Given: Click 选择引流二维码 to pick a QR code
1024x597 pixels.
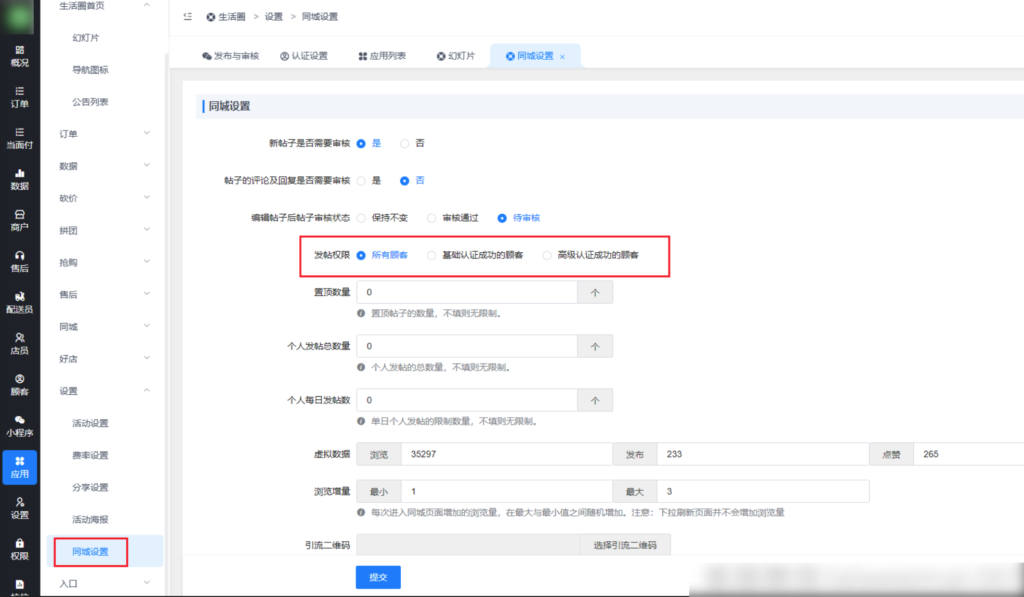Looking at the screenshot, I should 624,543.
